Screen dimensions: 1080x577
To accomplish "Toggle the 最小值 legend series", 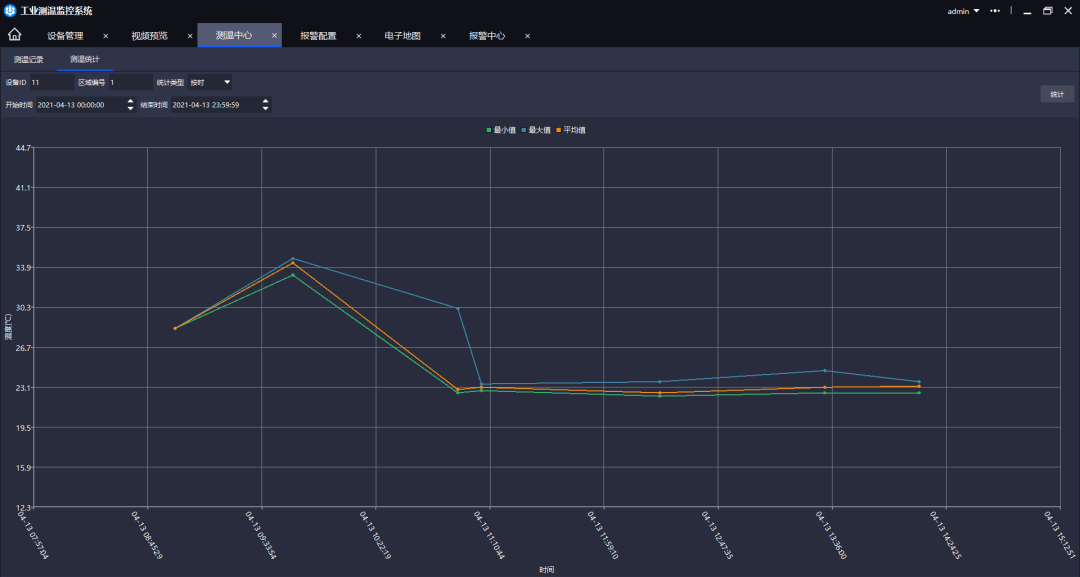I will click(x=501, y=130).
